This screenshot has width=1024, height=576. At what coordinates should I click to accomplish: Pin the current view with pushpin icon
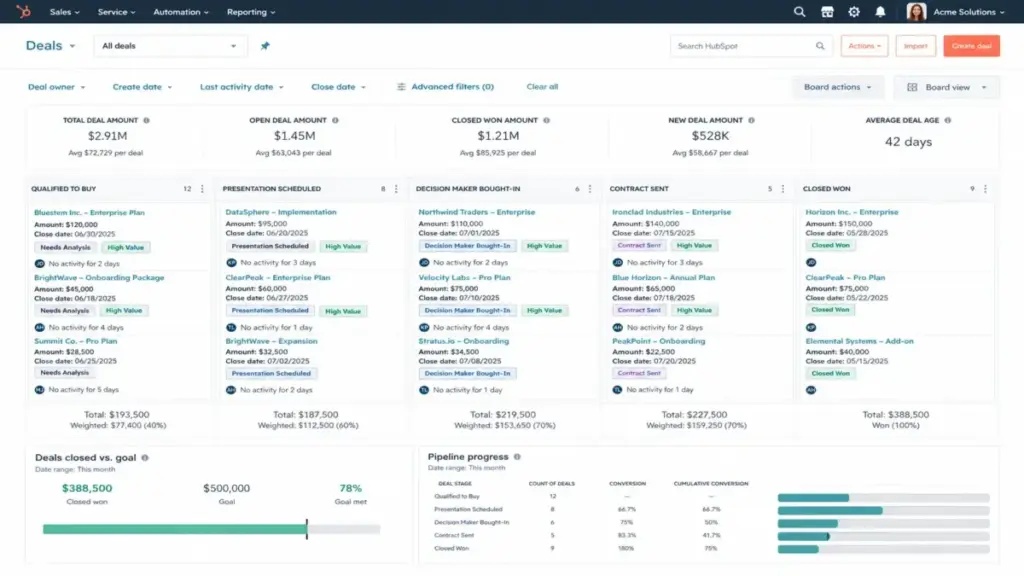[264, 46]
